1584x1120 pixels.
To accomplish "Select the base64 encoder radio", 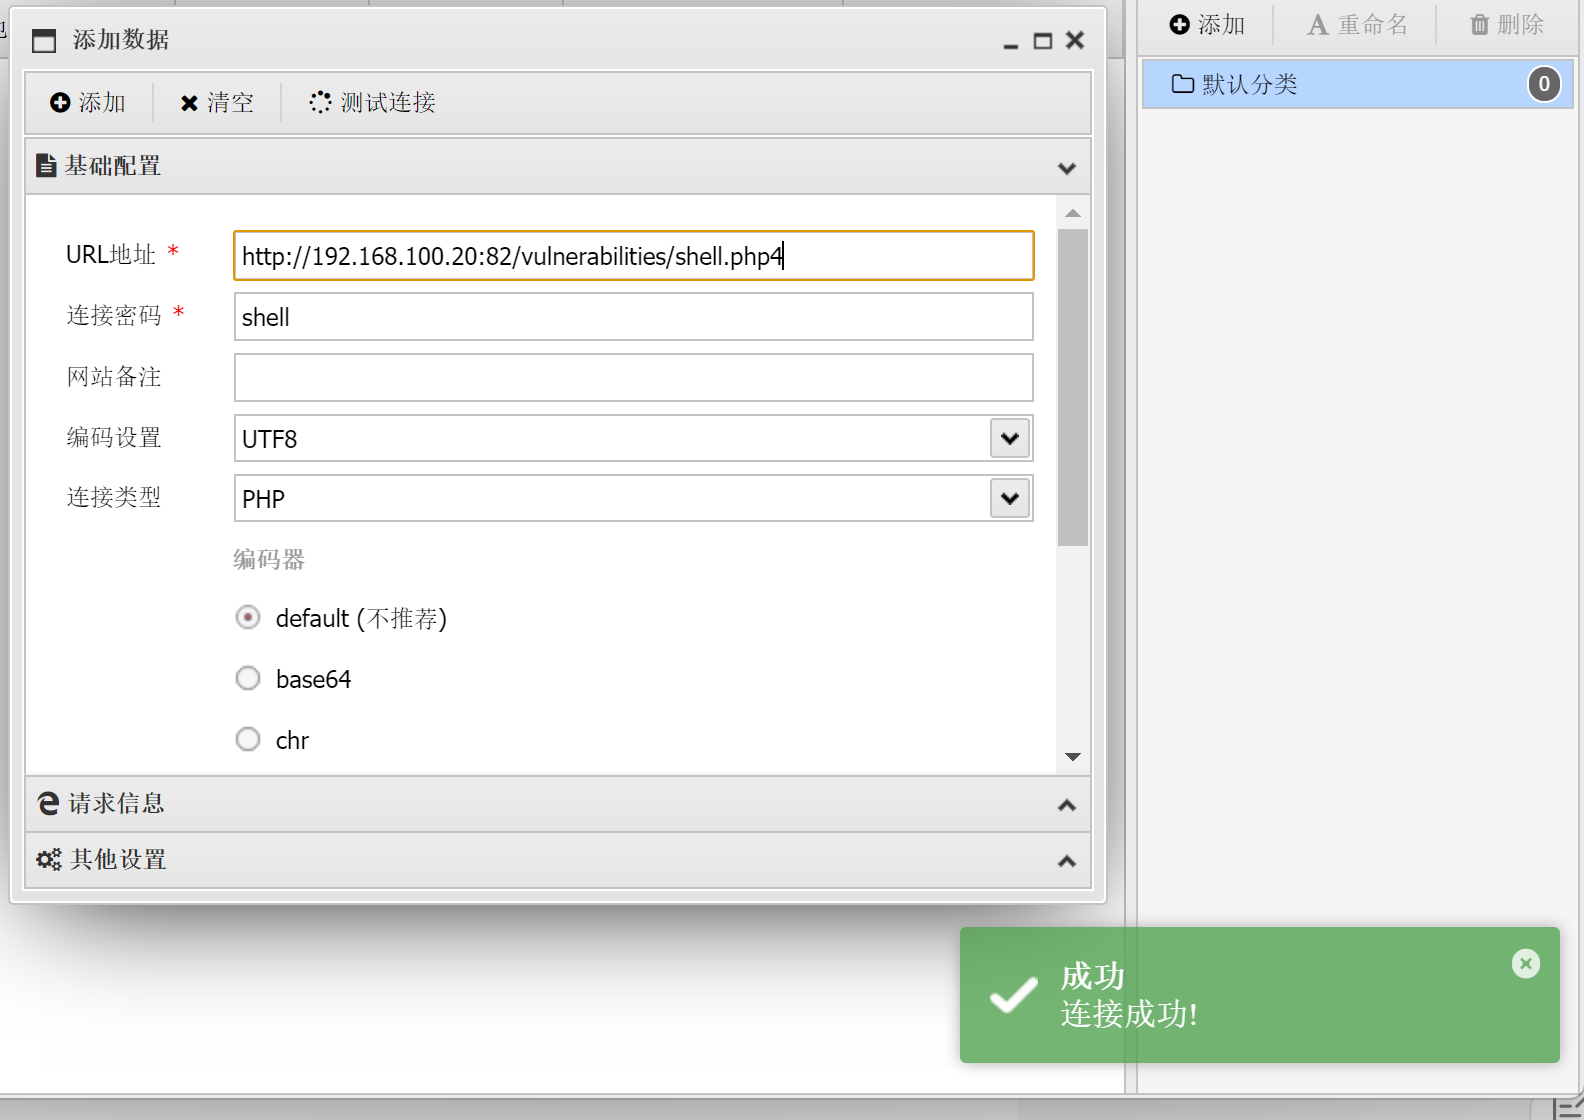I will pyautogui.click(x=248, y=678).
